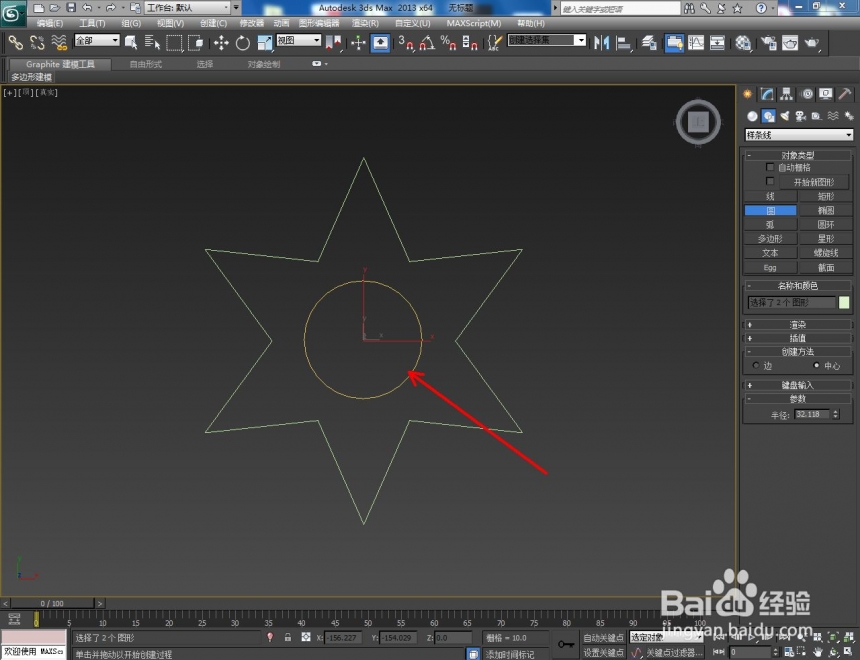Image resolution: width=860 pixels, height=660 pixels.
Task: Pick Rectangular Selection Region tool
Action: click(x=174, y=42)
